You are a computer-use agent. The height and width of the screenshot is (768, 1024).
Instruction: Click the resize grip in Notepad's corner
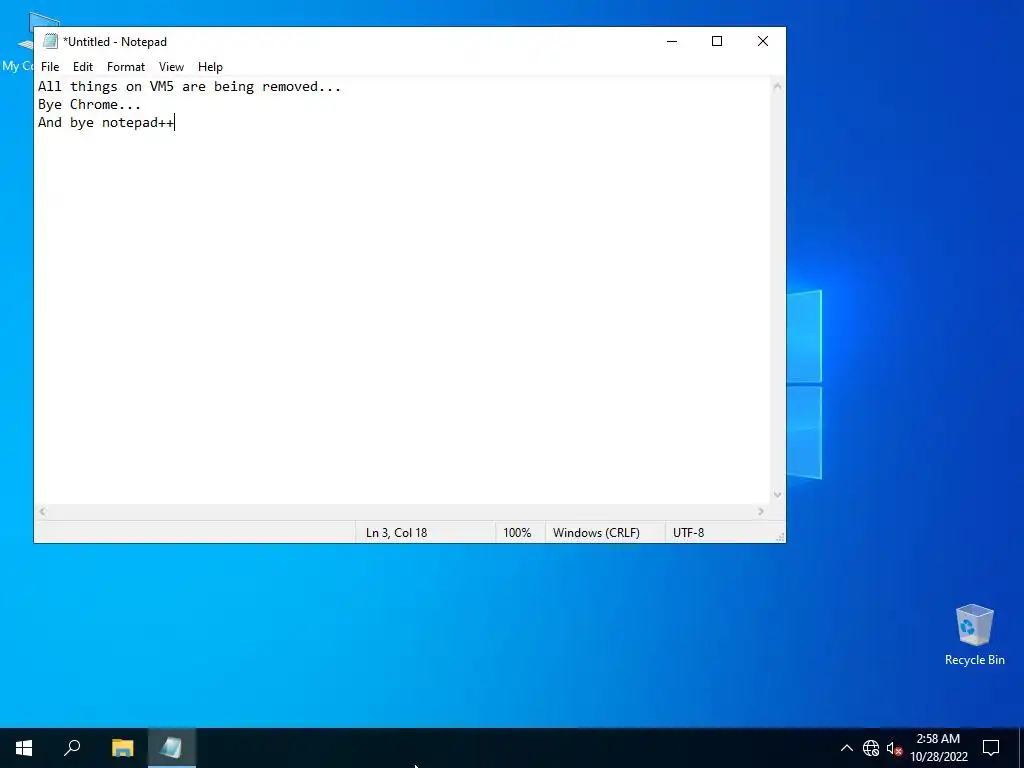click(780, 537)
